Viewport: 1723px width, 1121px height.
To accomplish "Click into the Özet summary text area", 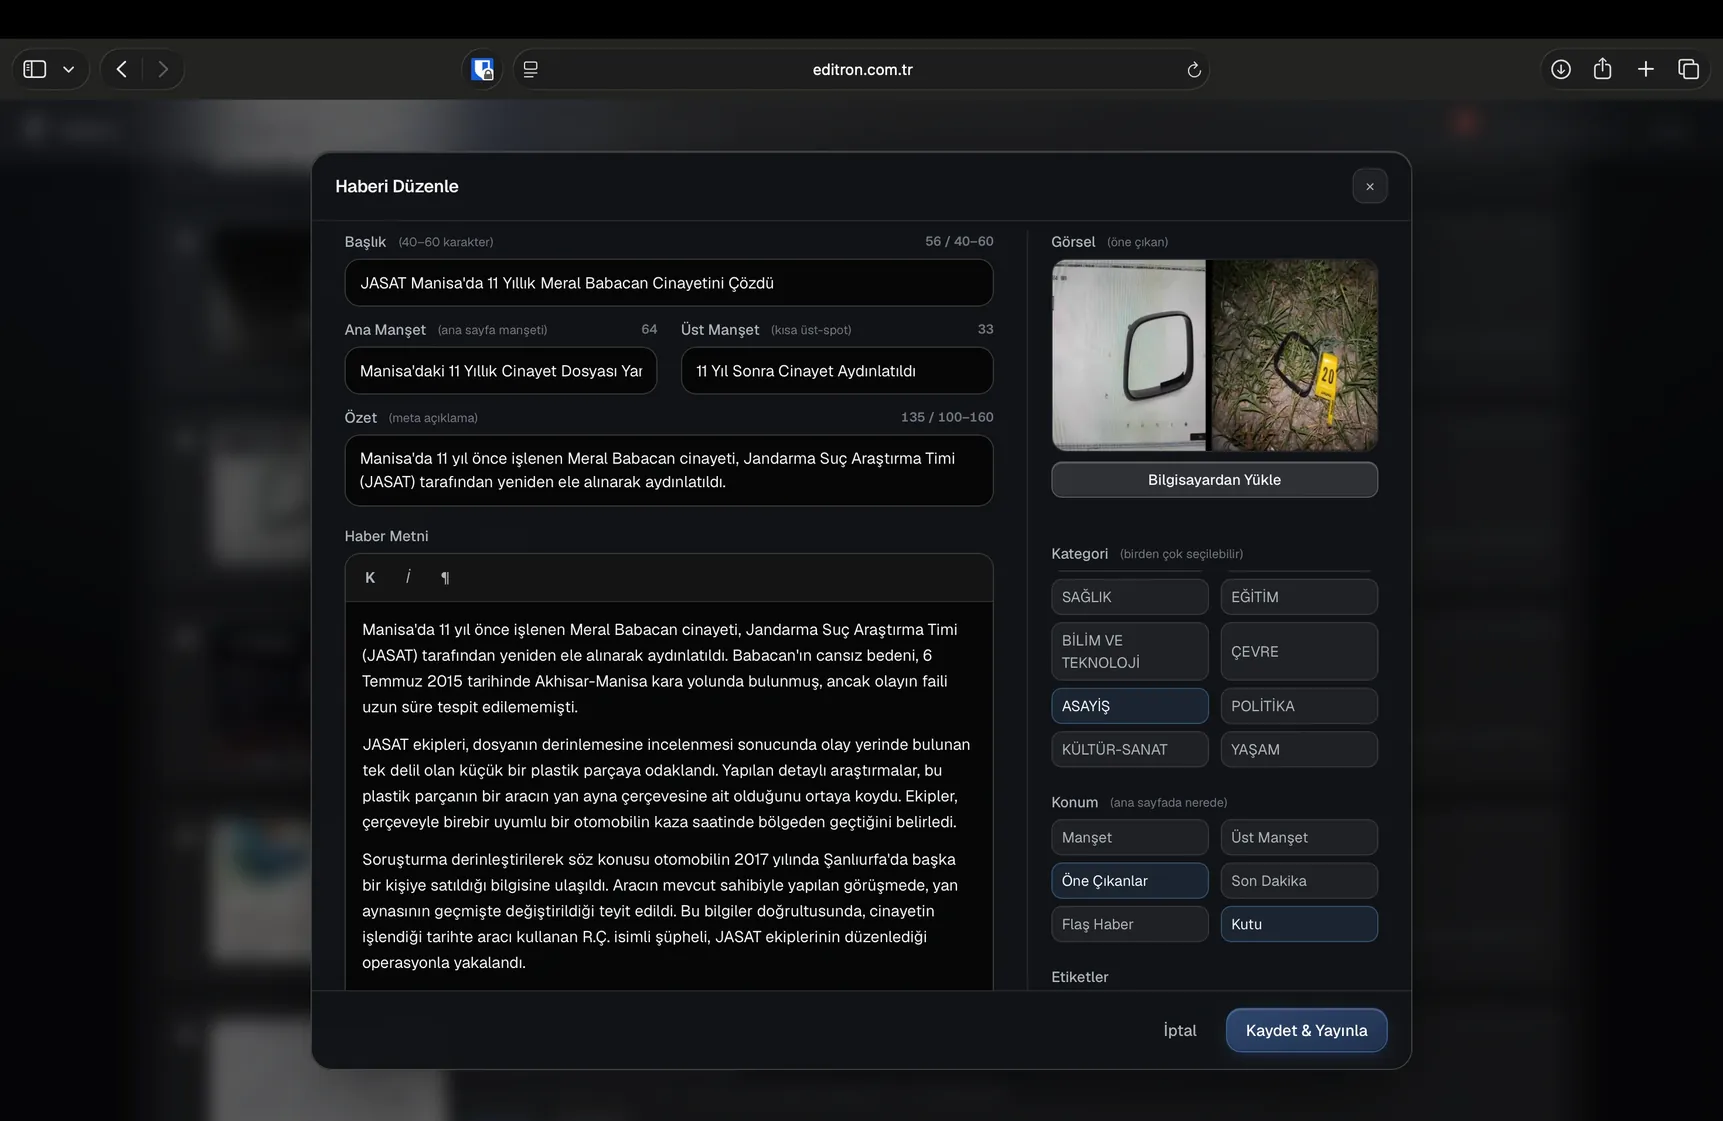I will coord(669,470).
